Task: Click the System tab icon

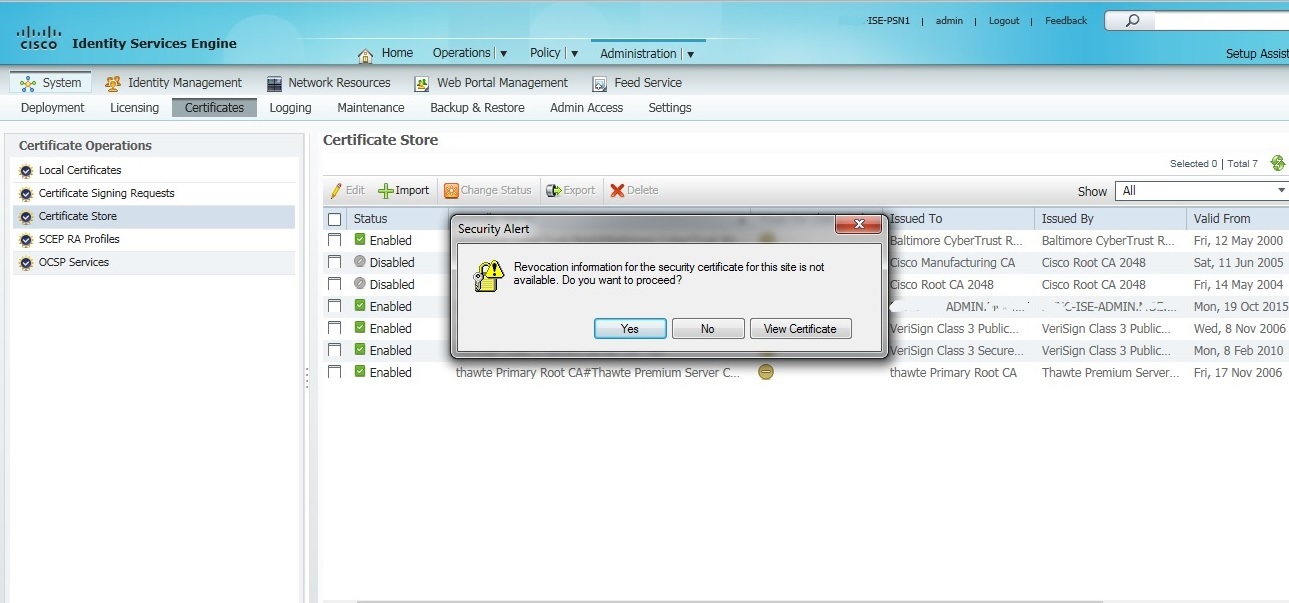Action: [28, 83]
